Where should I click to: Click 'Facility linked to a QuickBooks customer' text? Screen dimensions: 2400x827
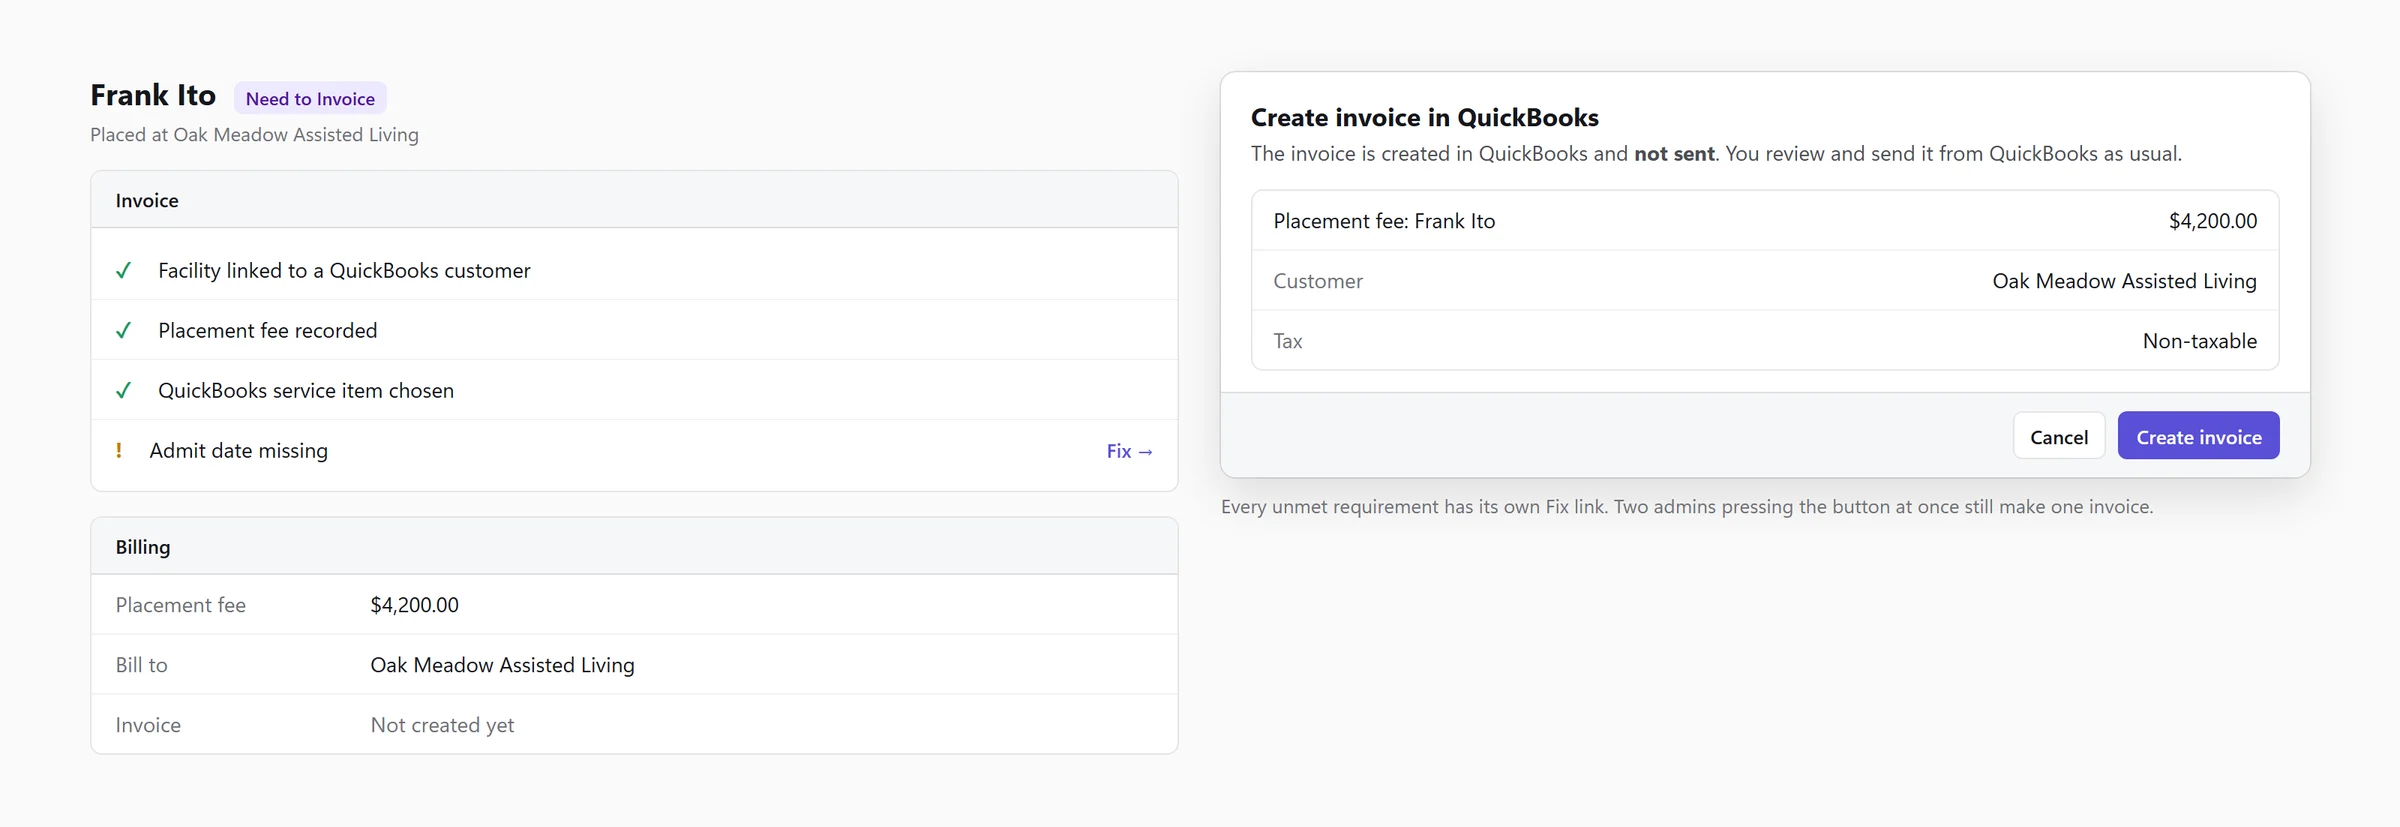click(x=344, y=270)
